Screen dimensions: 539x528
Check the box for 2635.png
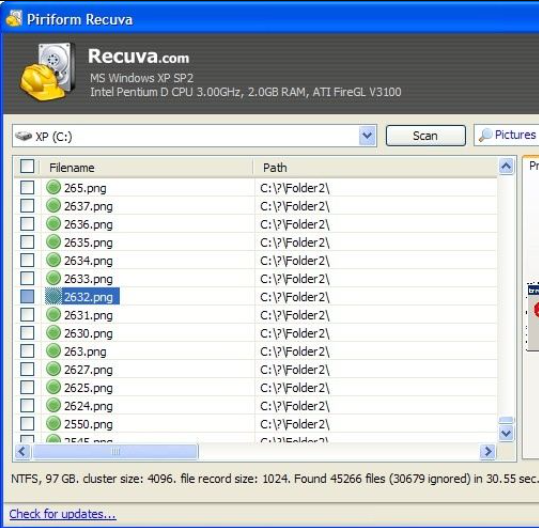point(27,242)
